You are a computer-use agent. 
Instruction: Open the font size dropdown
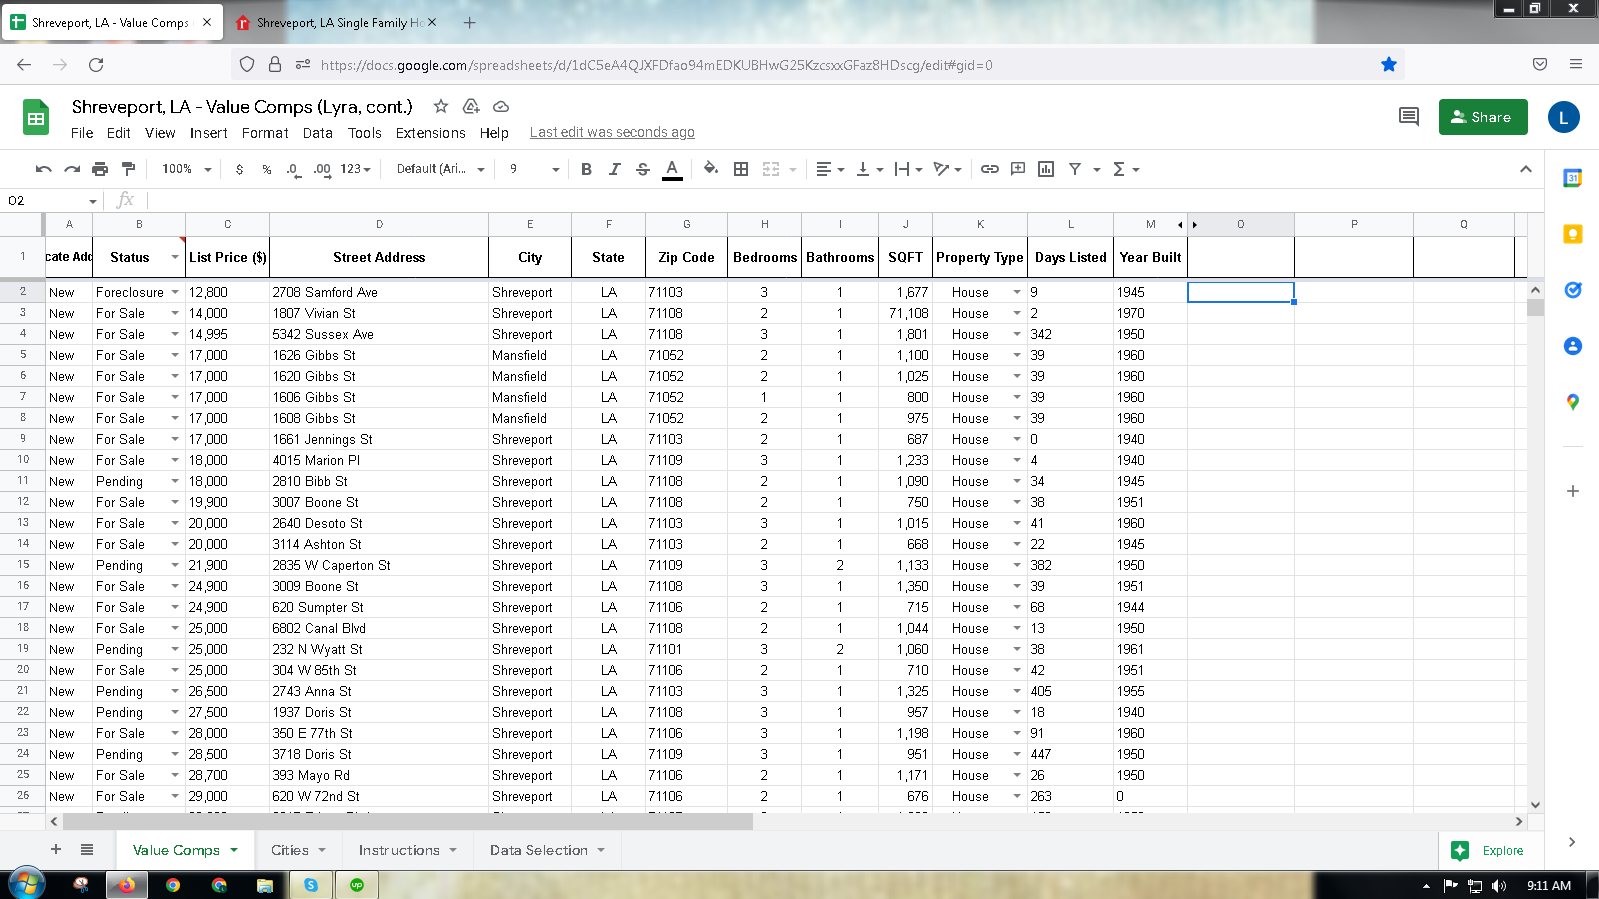[x=534, y=169]
